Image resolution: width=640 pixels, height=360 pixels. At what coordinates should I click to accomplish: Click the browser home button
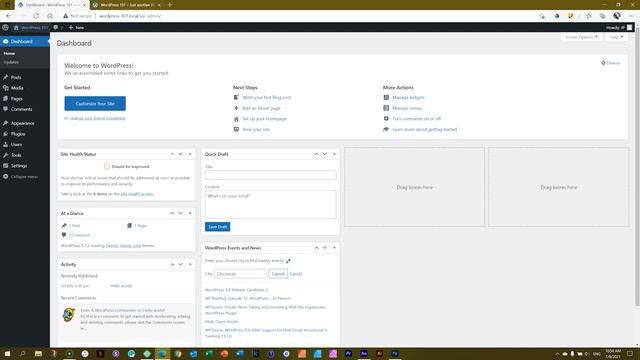[x=50, y=16]
